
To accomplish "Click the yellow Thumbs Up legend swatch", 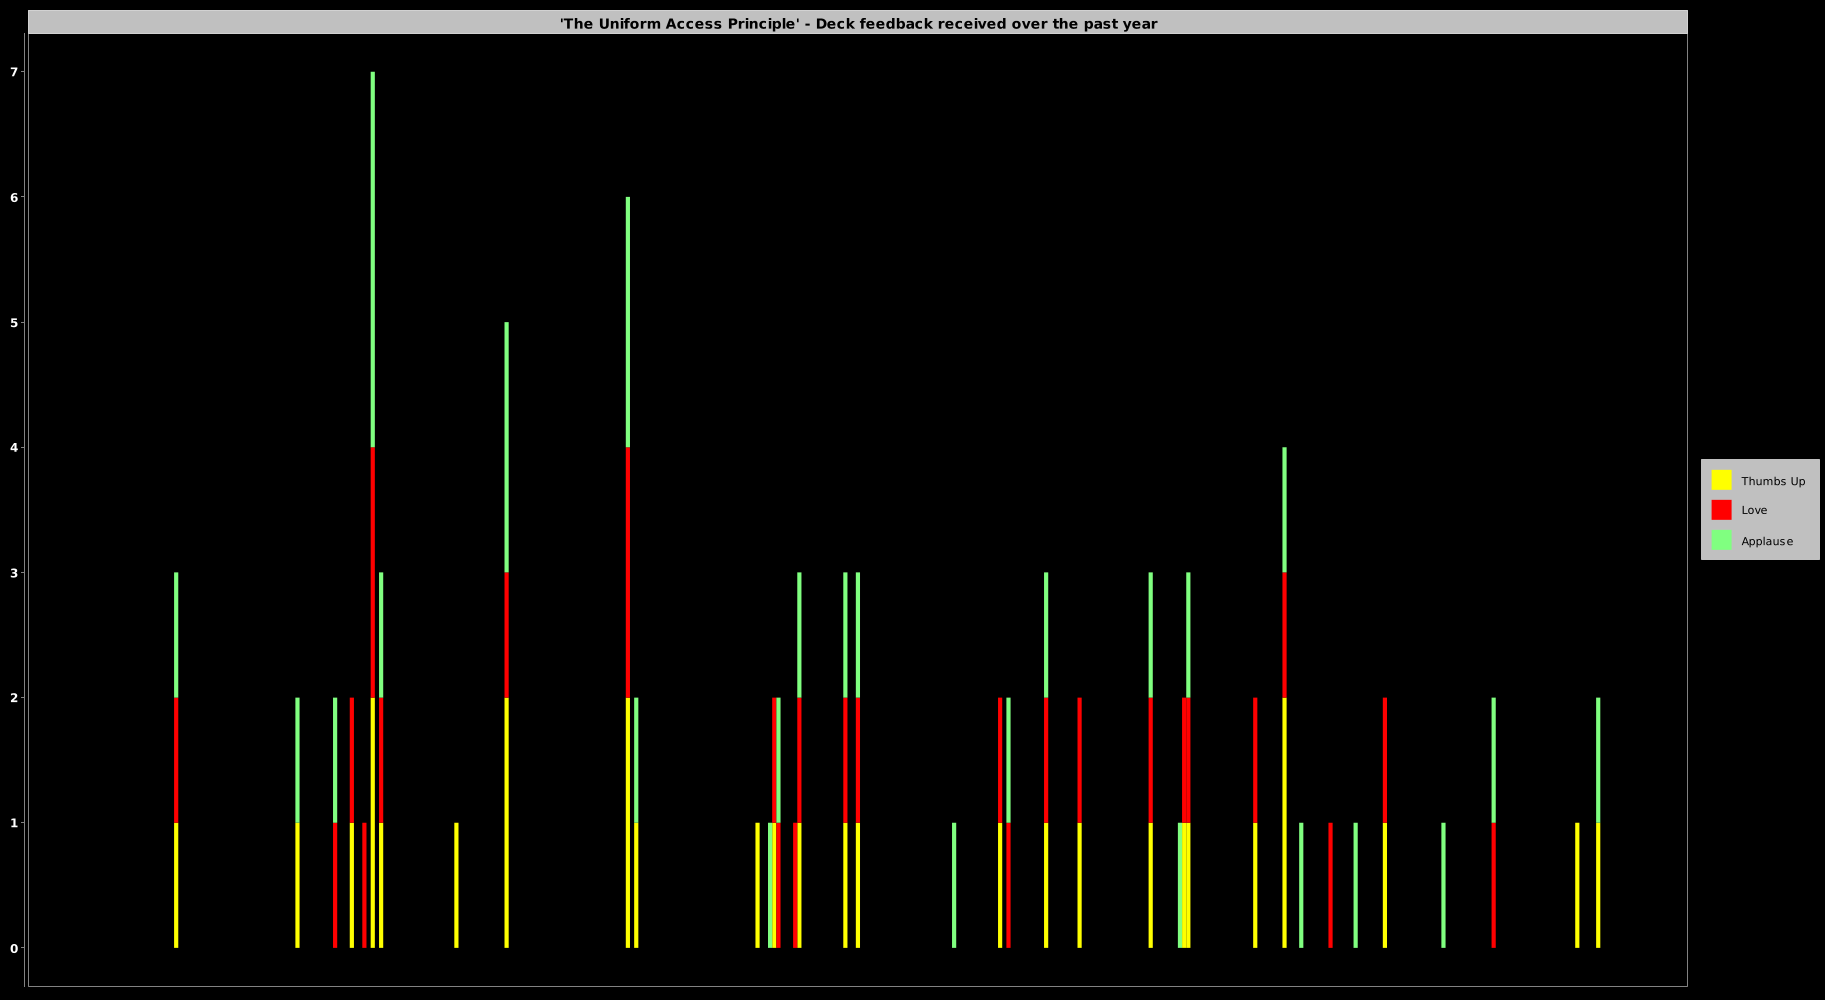I will point(1721,480).
